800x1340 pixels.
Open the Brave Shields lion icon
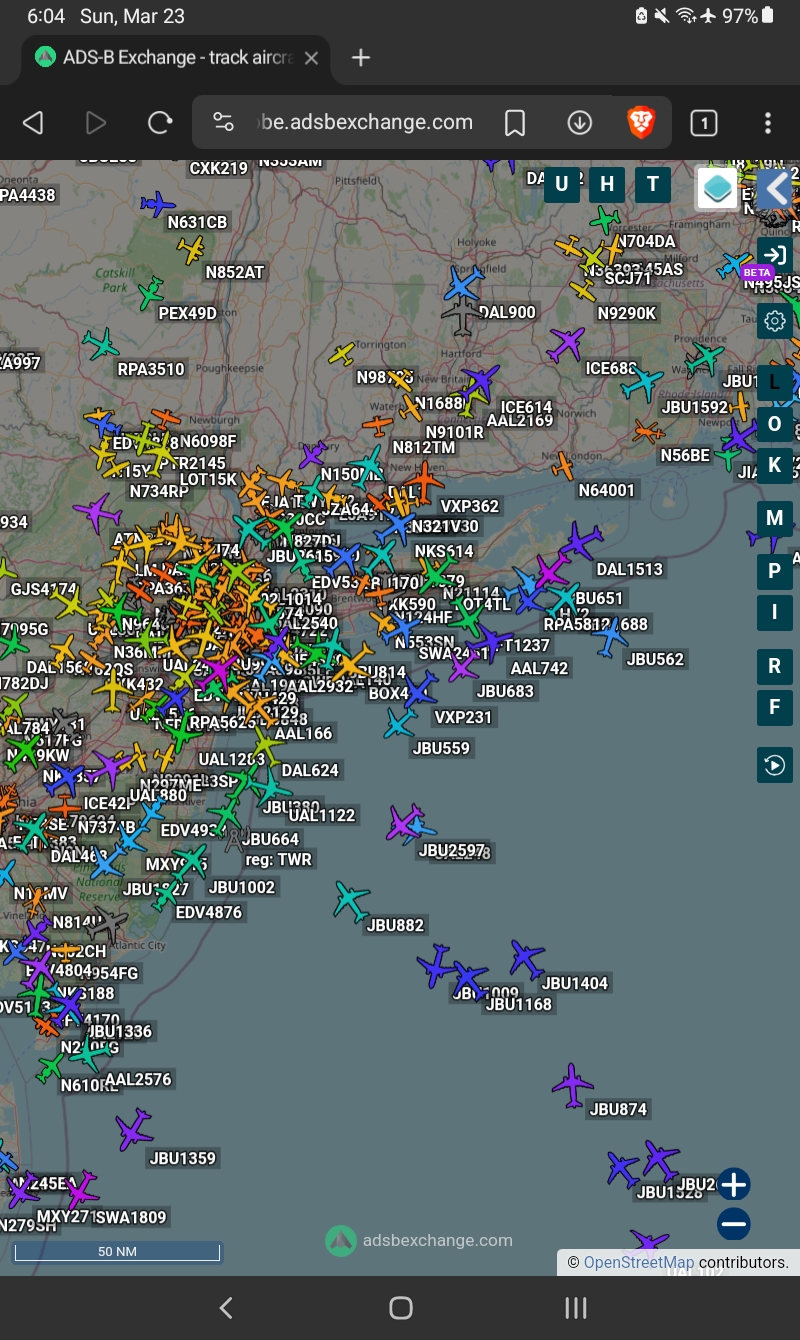(x=641, y=123)
